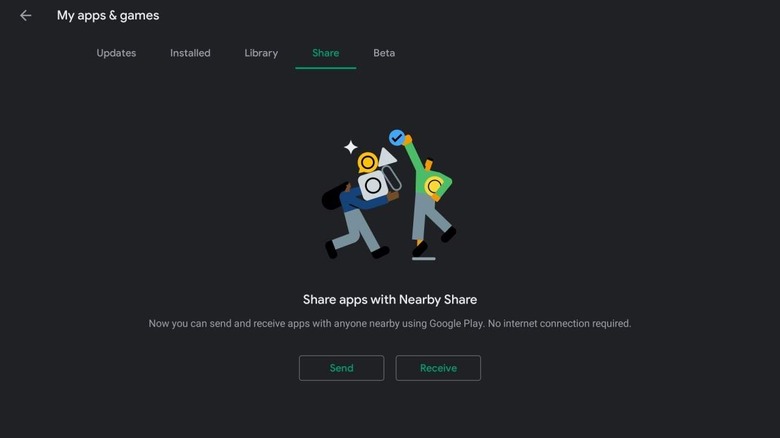Switch to the Updates tab

tap(116, 53)
